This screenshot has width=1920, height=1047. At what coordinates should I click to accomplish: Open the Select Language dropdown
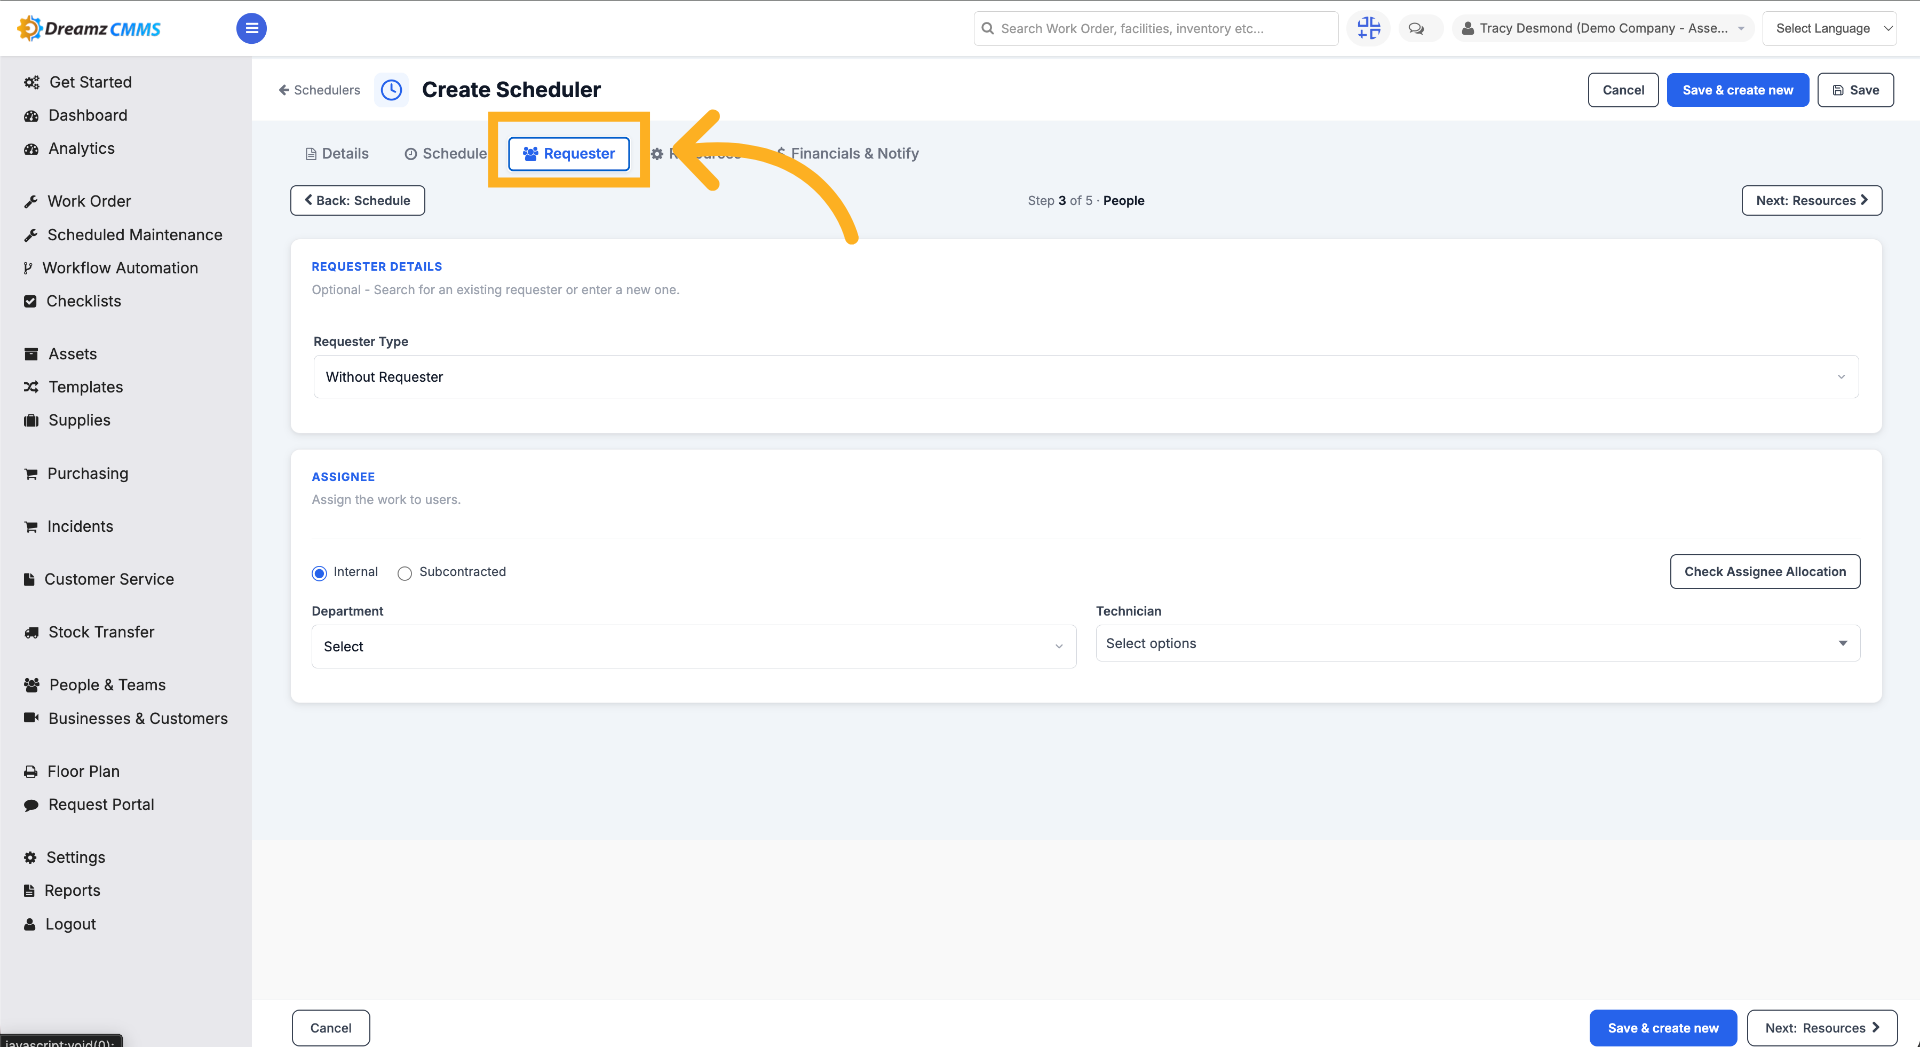1829,28
